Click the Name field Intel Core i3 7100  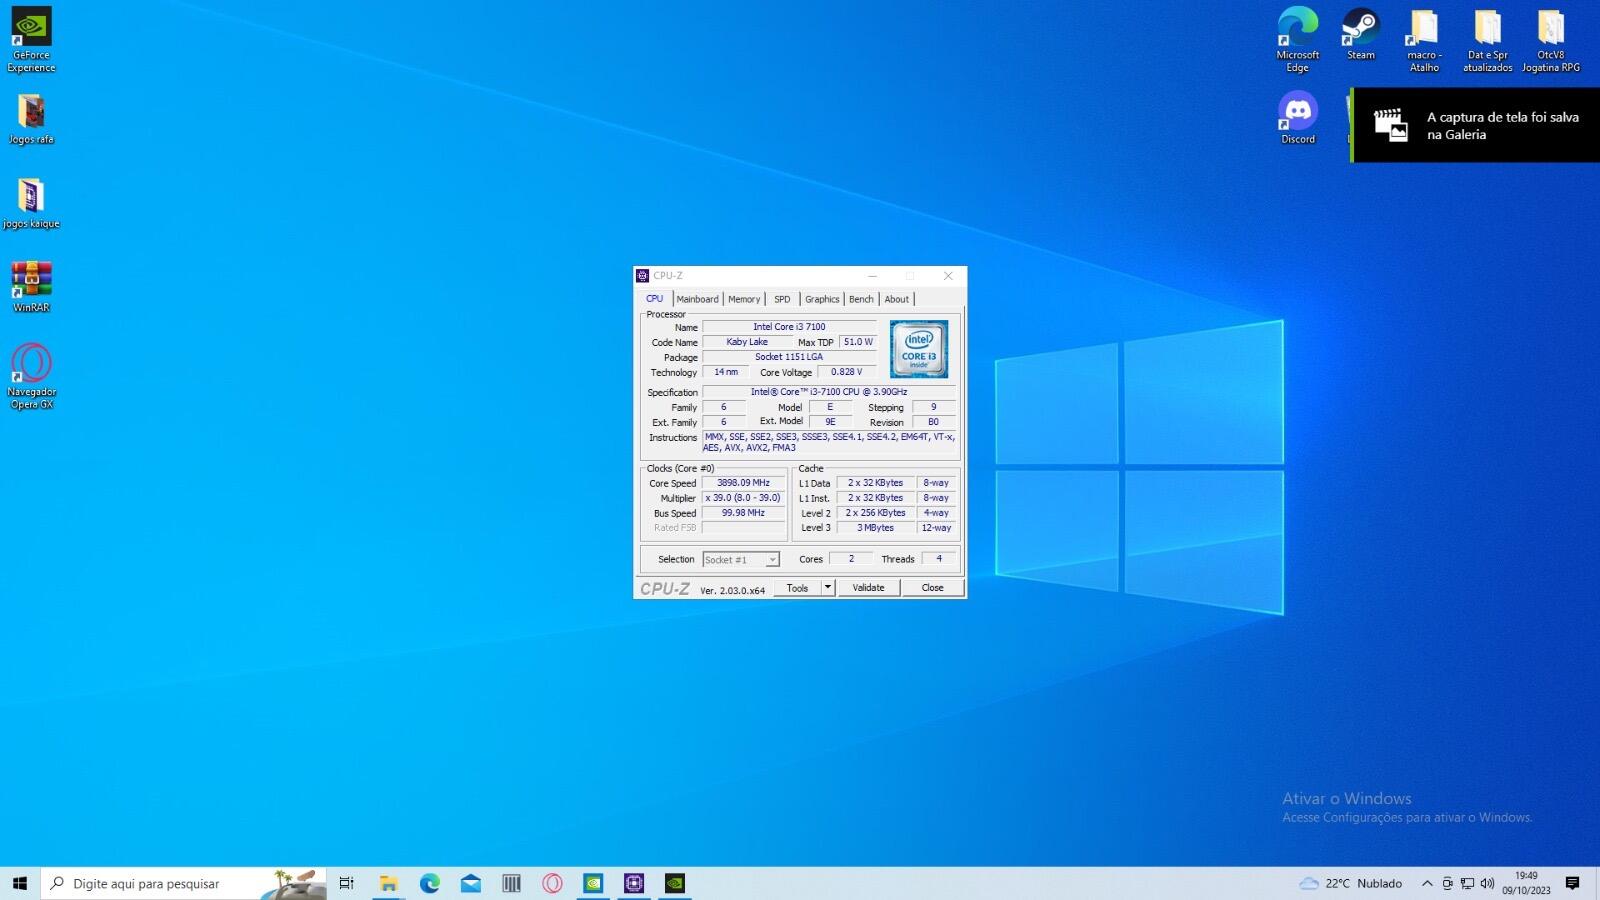click(x=789, y=327)
